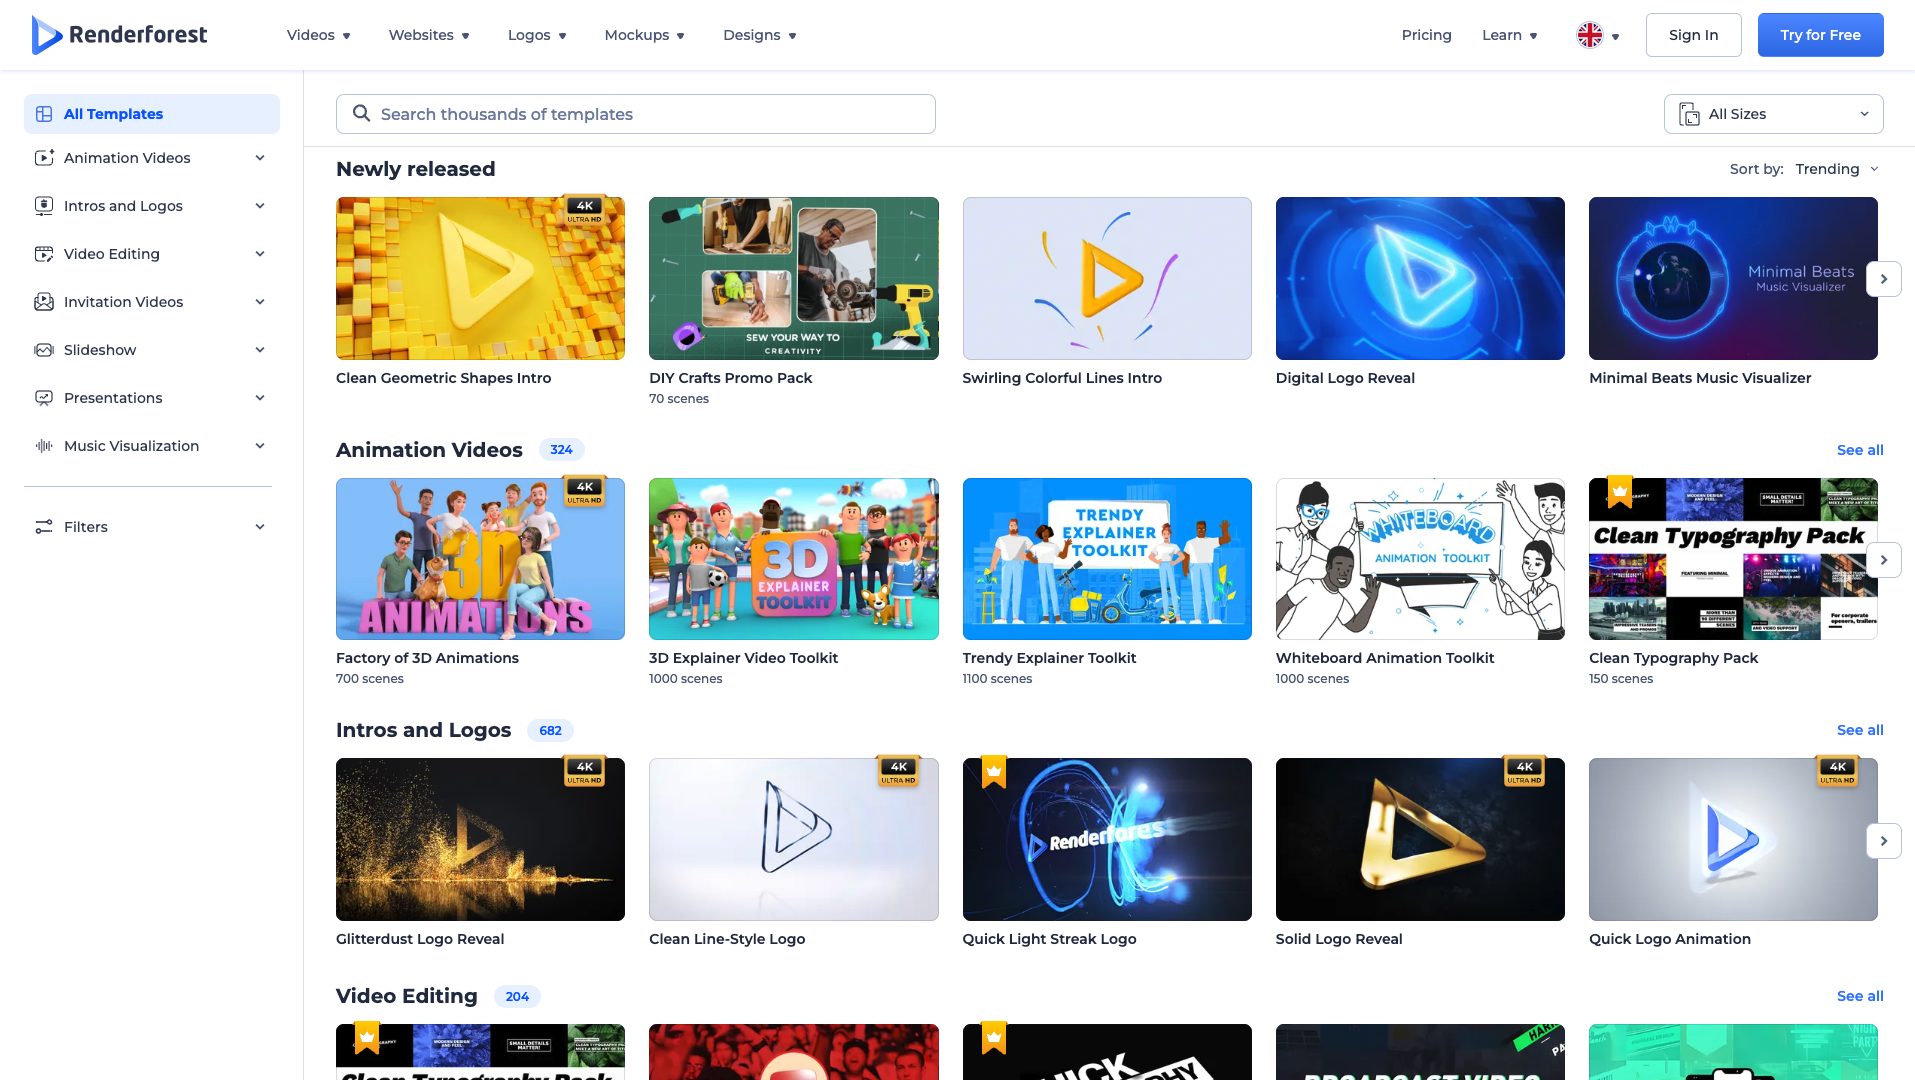This screenshot has width=1915, height=1080.
Task: Click the magnifier icon in search bar
Action: [362, 114]
